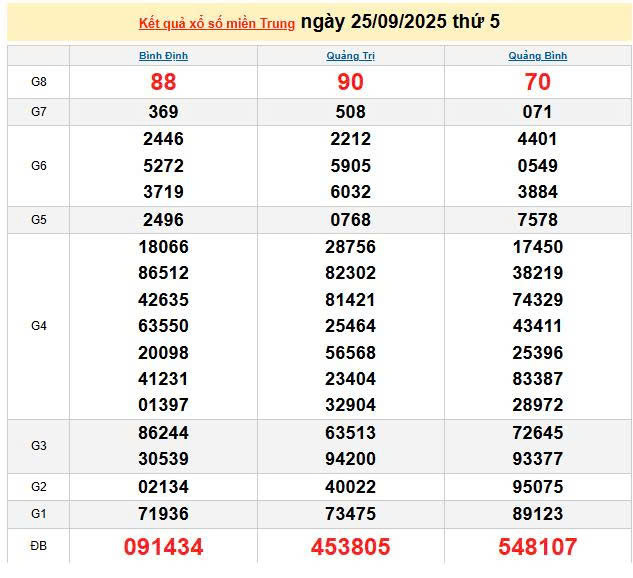
Task: Select the date text 'ngày 25/09/2025 thứ 5'
Action: [x=400, y=21]
